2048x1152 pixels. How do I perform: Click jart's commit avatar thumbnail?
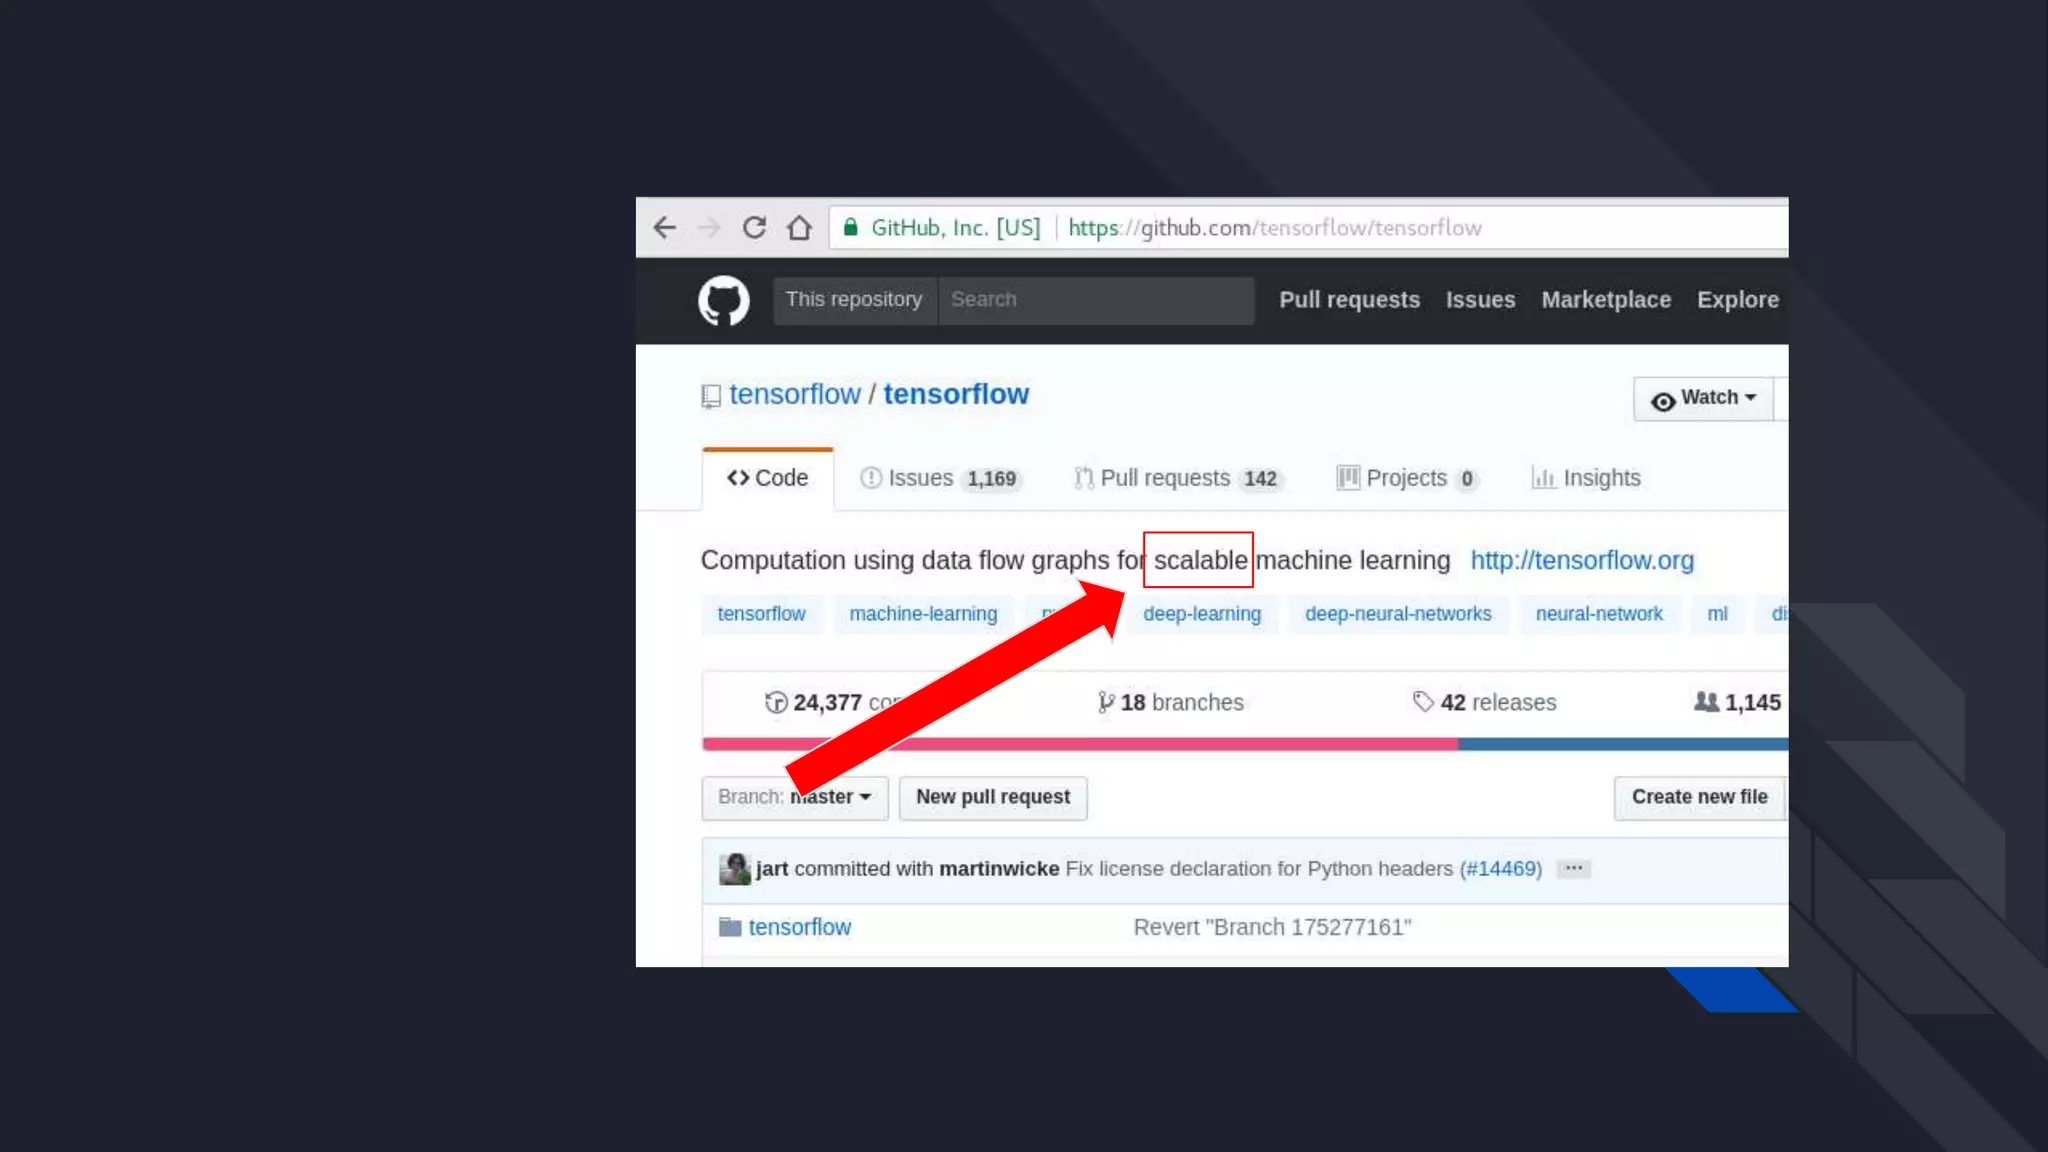click(734, 868)
